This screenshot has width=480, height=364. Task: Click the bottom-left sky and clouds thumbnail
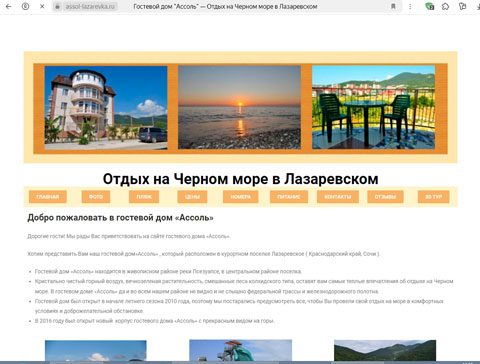(x=96, y=350)
